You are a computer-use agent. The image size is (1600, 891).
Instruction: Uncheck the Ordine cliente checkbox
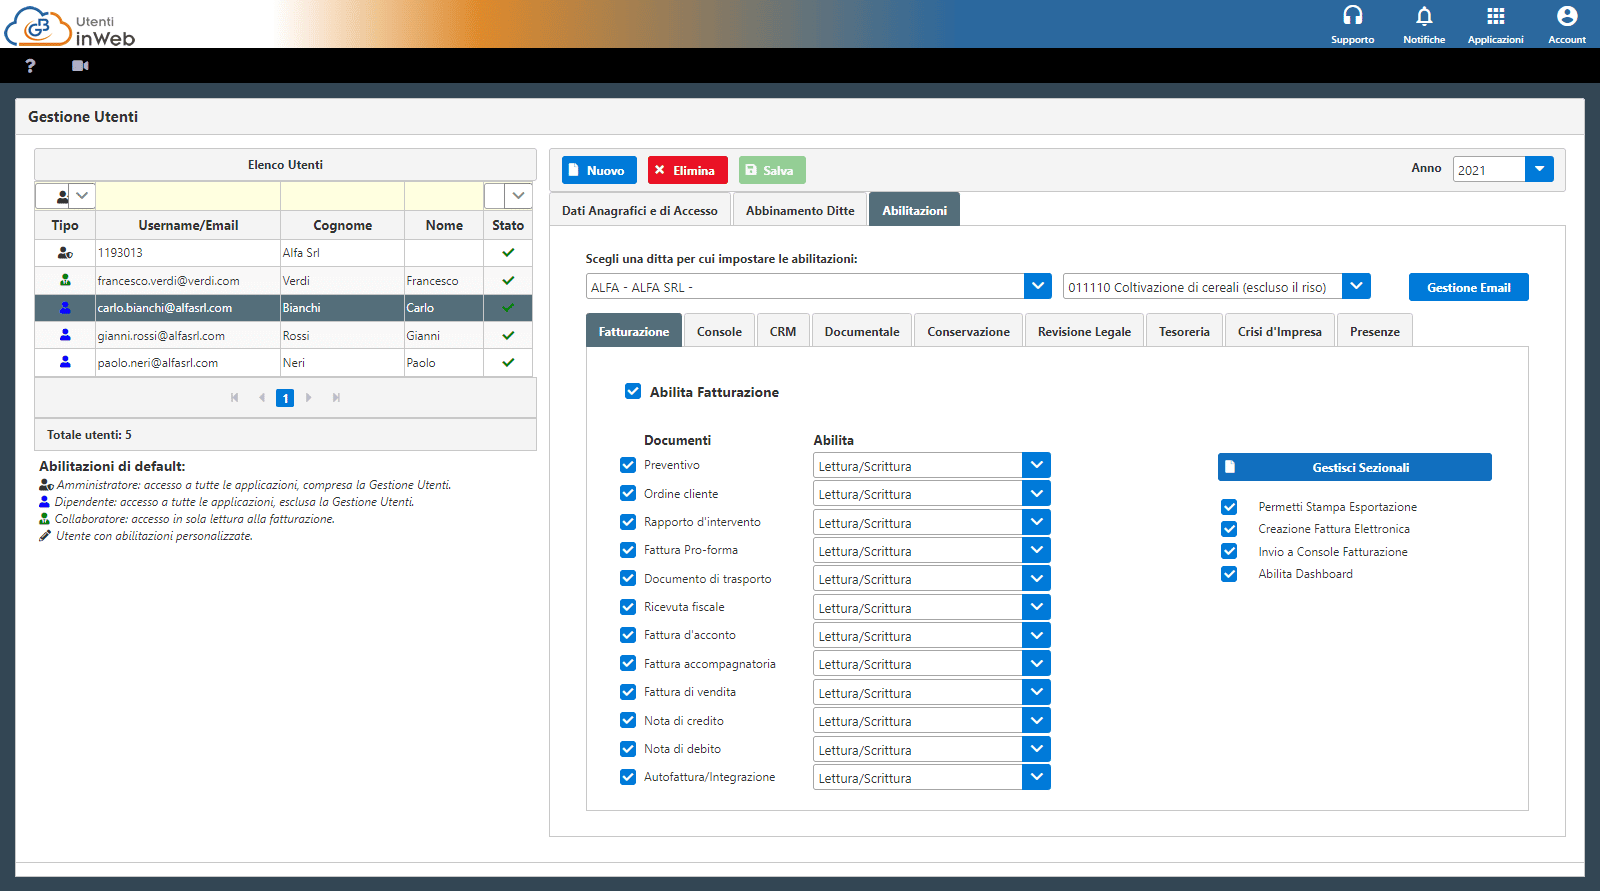point(628,493)
